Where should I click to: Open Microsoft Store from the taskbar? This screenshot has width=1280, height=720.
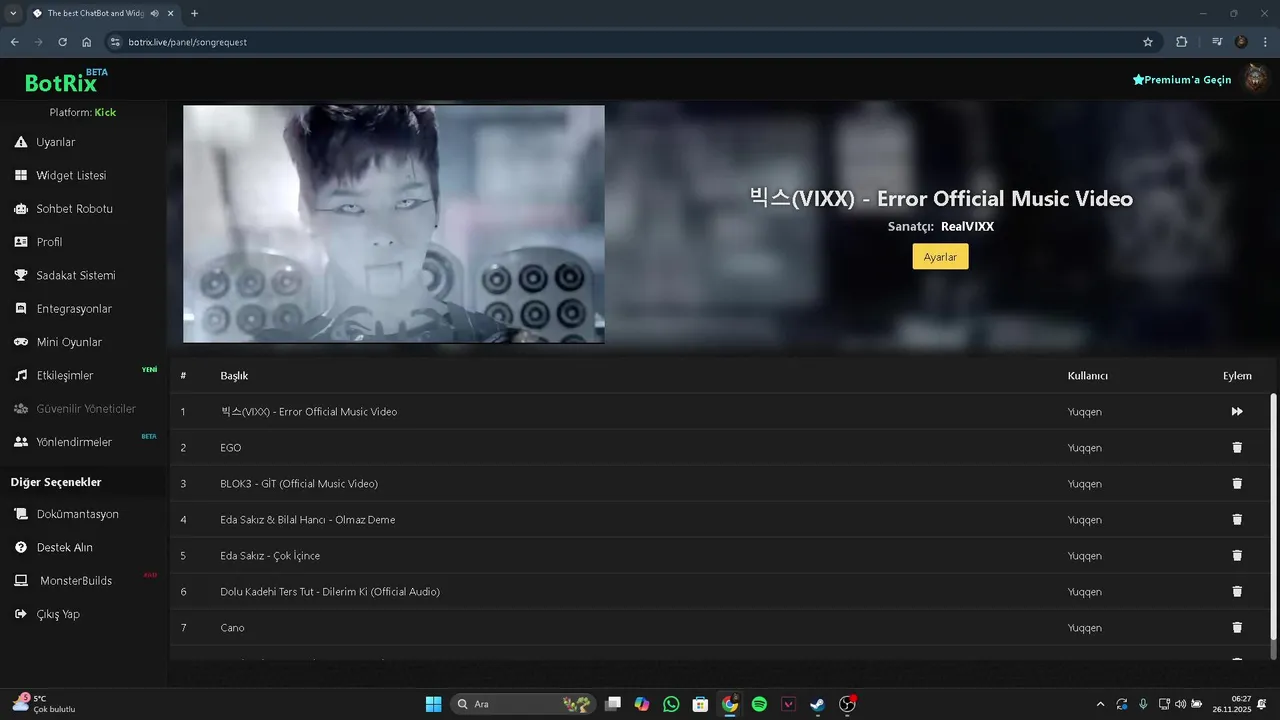(x=700, y=704)
